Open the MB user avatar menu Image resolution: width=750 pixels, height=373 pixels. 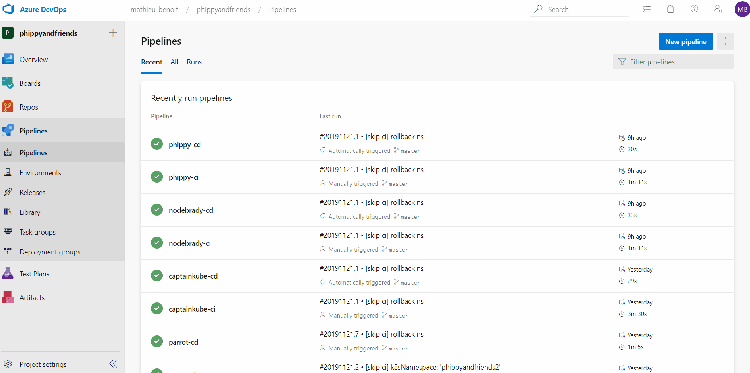[x=741, y=10]
